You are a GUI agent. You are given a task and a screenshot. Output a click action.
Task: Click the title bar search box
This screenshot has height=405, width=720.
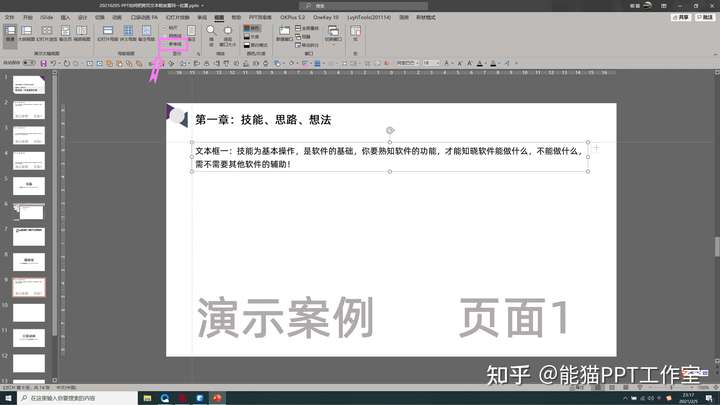point(364,6)
